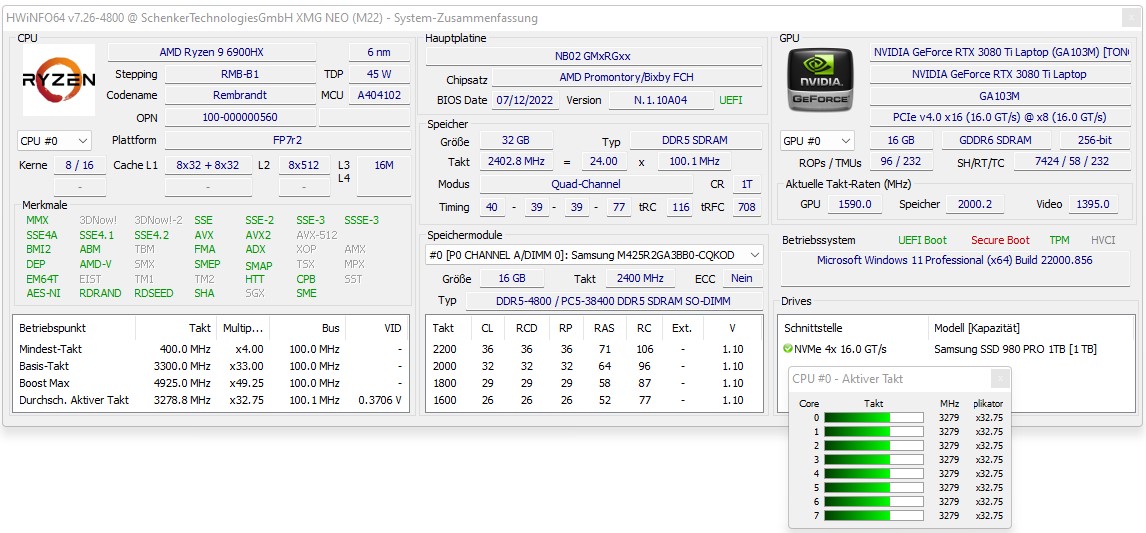Screen dimensions: 1146x533
Task: Click the OPN 100-000000560 field
Action: [240, 117]
